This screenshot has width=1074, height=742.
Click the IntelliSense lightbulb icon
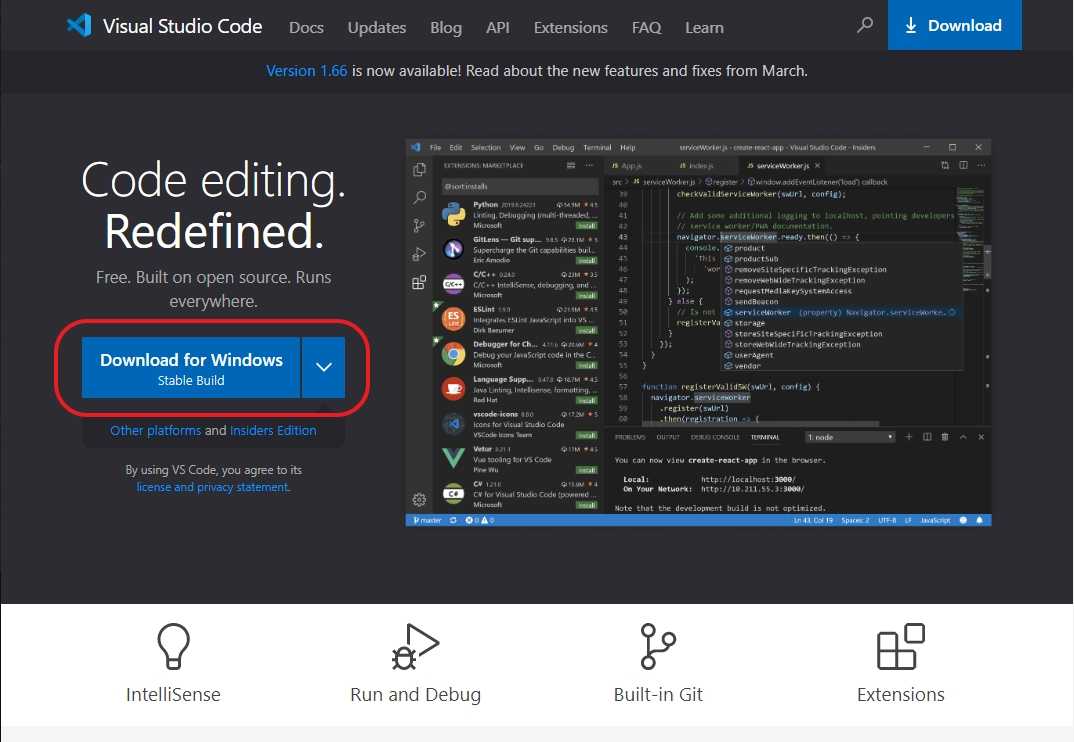[x=173, y=646]
